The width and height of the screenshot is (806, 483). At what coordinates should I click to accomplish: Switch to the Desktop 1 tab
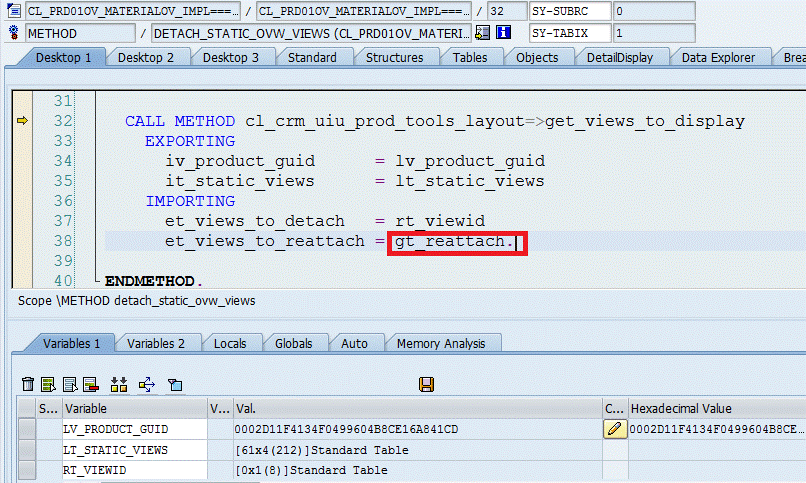click(63, 58)
